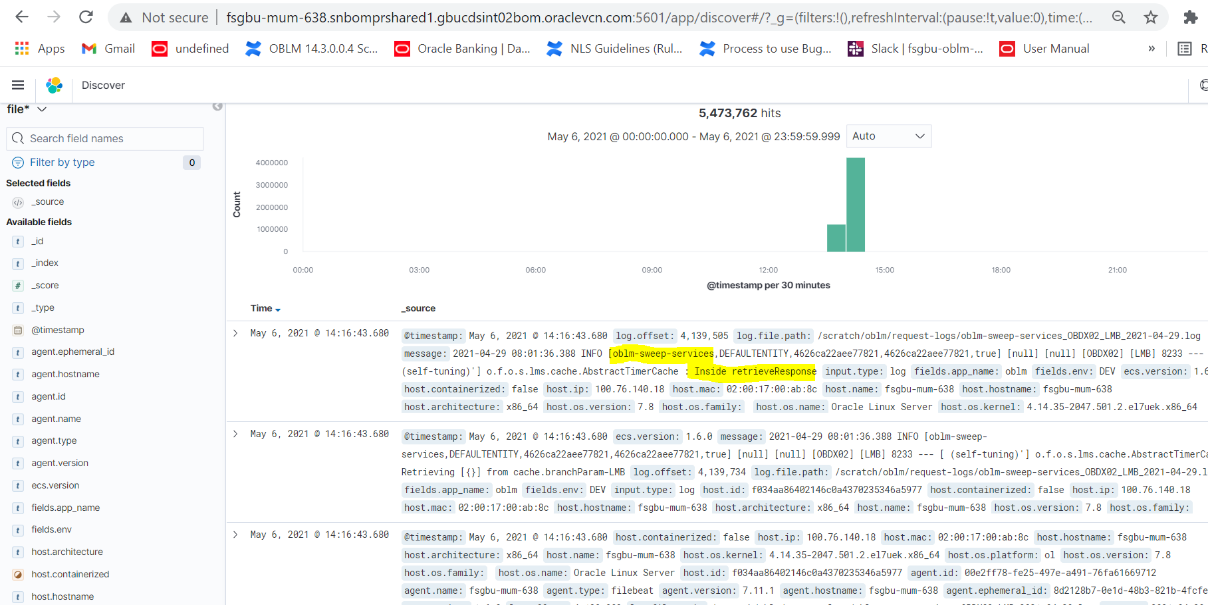This screenshot has height=605, width=1208.
Task: Click the Elastic logo icon
Action: pos(54,85)
